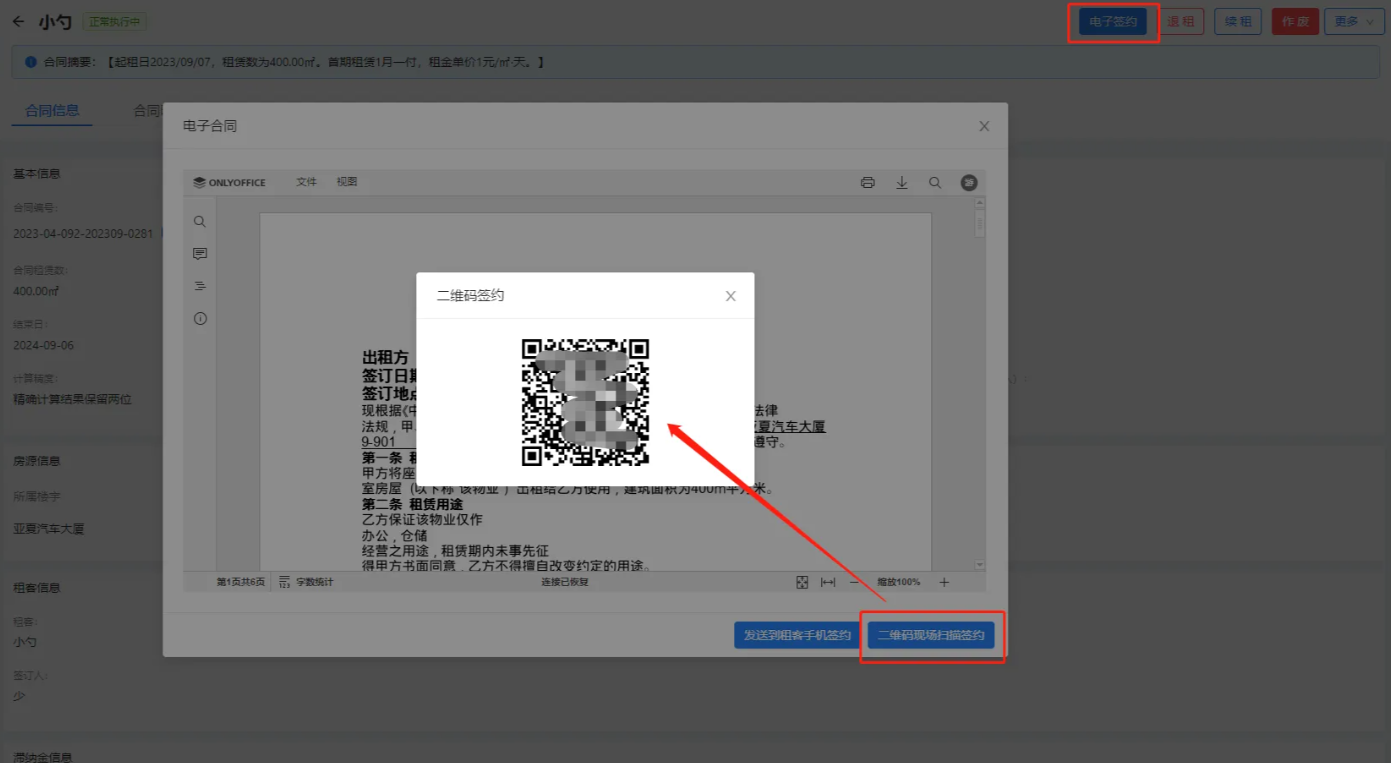This screenshot has width=1391, height=763.
Task: Click the QR code image
Action: click(x=585, y=402)
